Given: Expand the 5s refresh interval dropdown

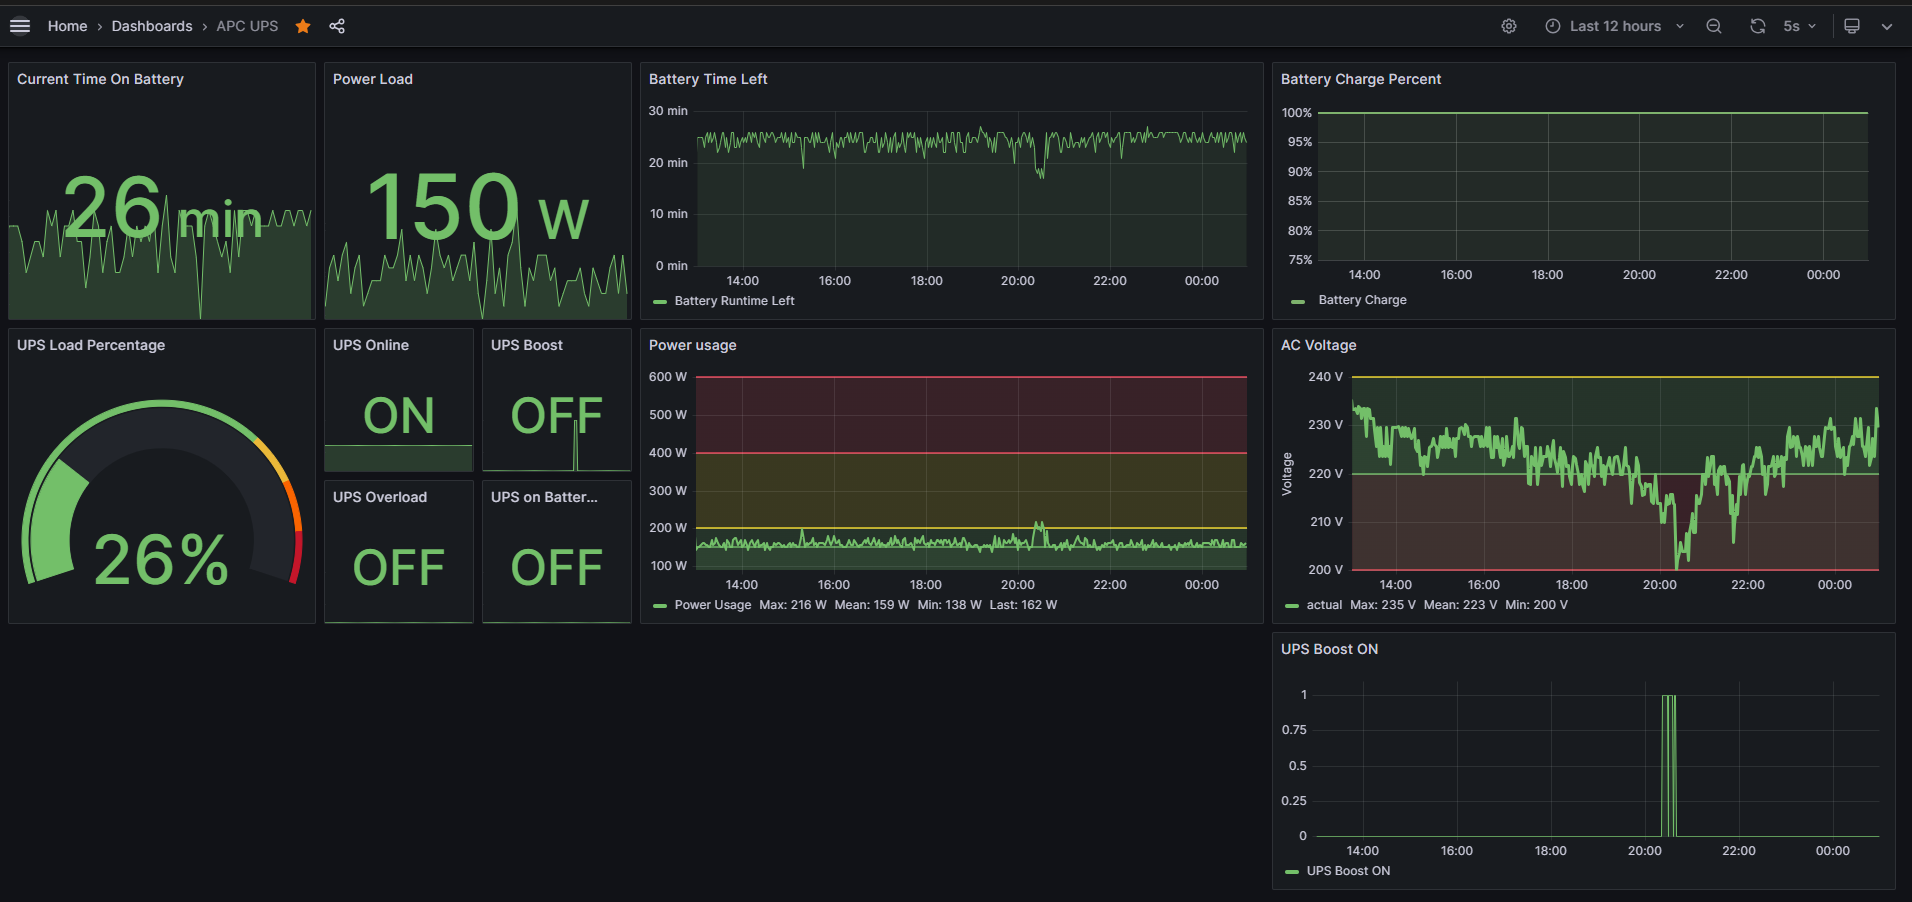Looking at the screenshot, I should tap(1801, 26).
